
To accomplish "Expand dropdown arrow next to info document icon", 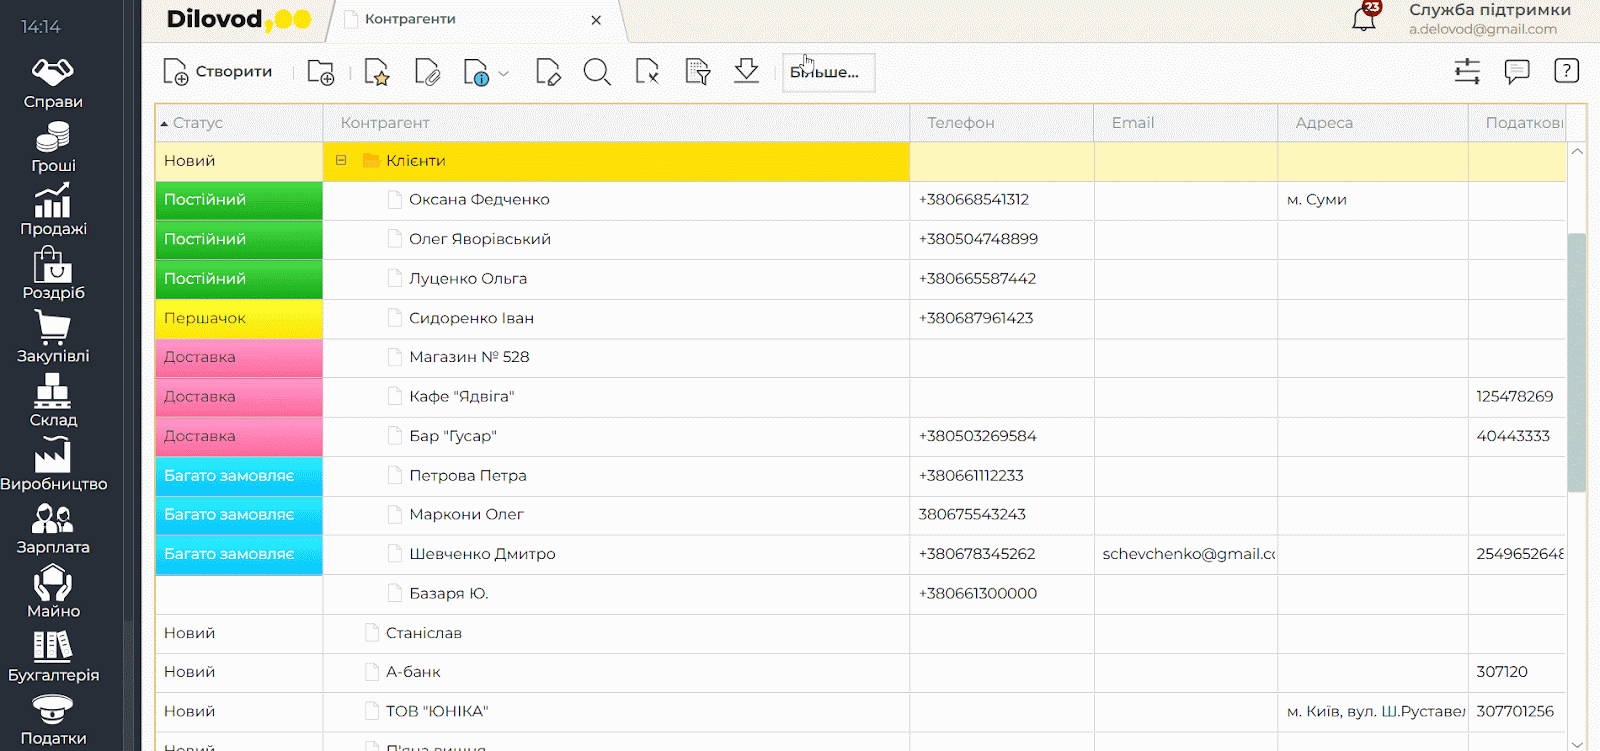I will click(x=504, y=73).
